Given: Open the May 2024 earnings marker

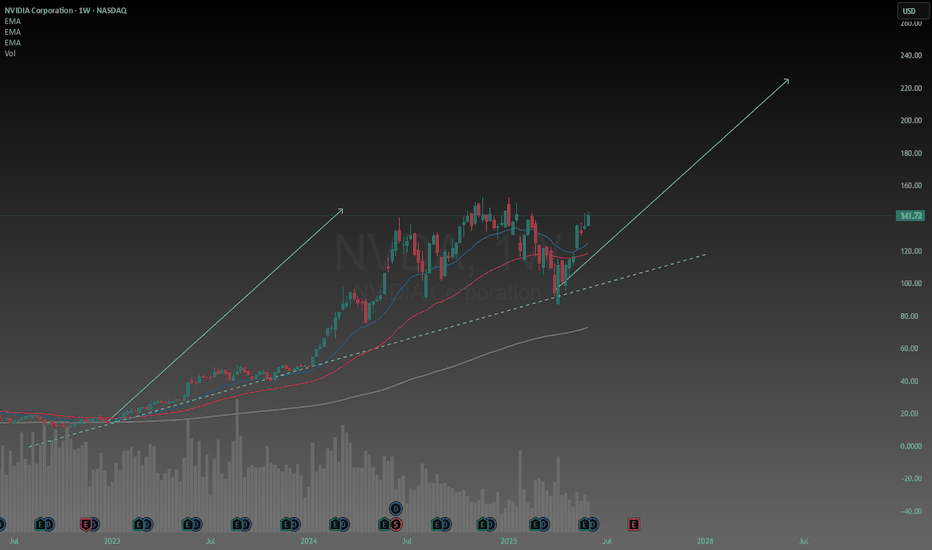Looking at the screenshot, I should point(385,524).
